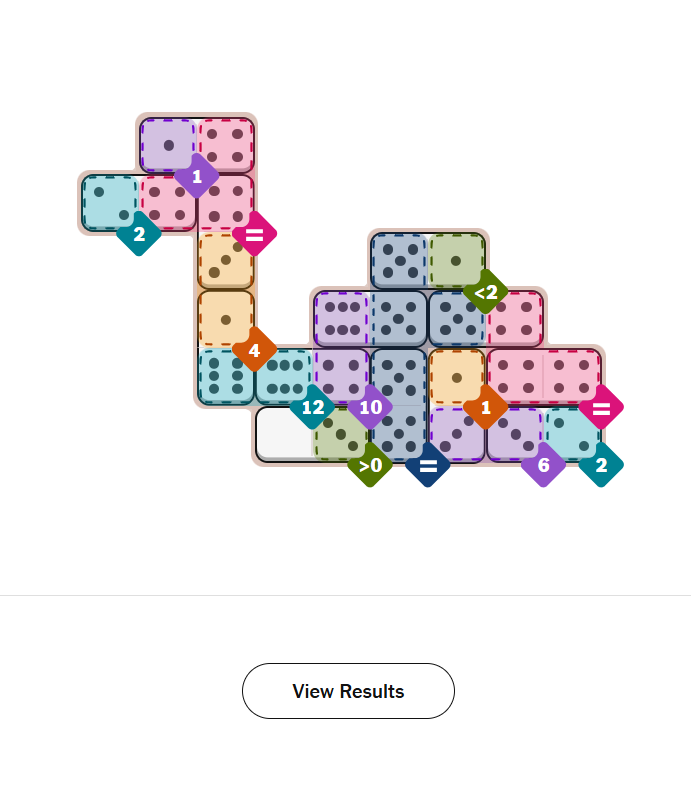Image resolution: width=691 pixels, height=807 pixels.
Task: Click the teal 2 badge beside purple 6 badge
Action: coord(601,465)
